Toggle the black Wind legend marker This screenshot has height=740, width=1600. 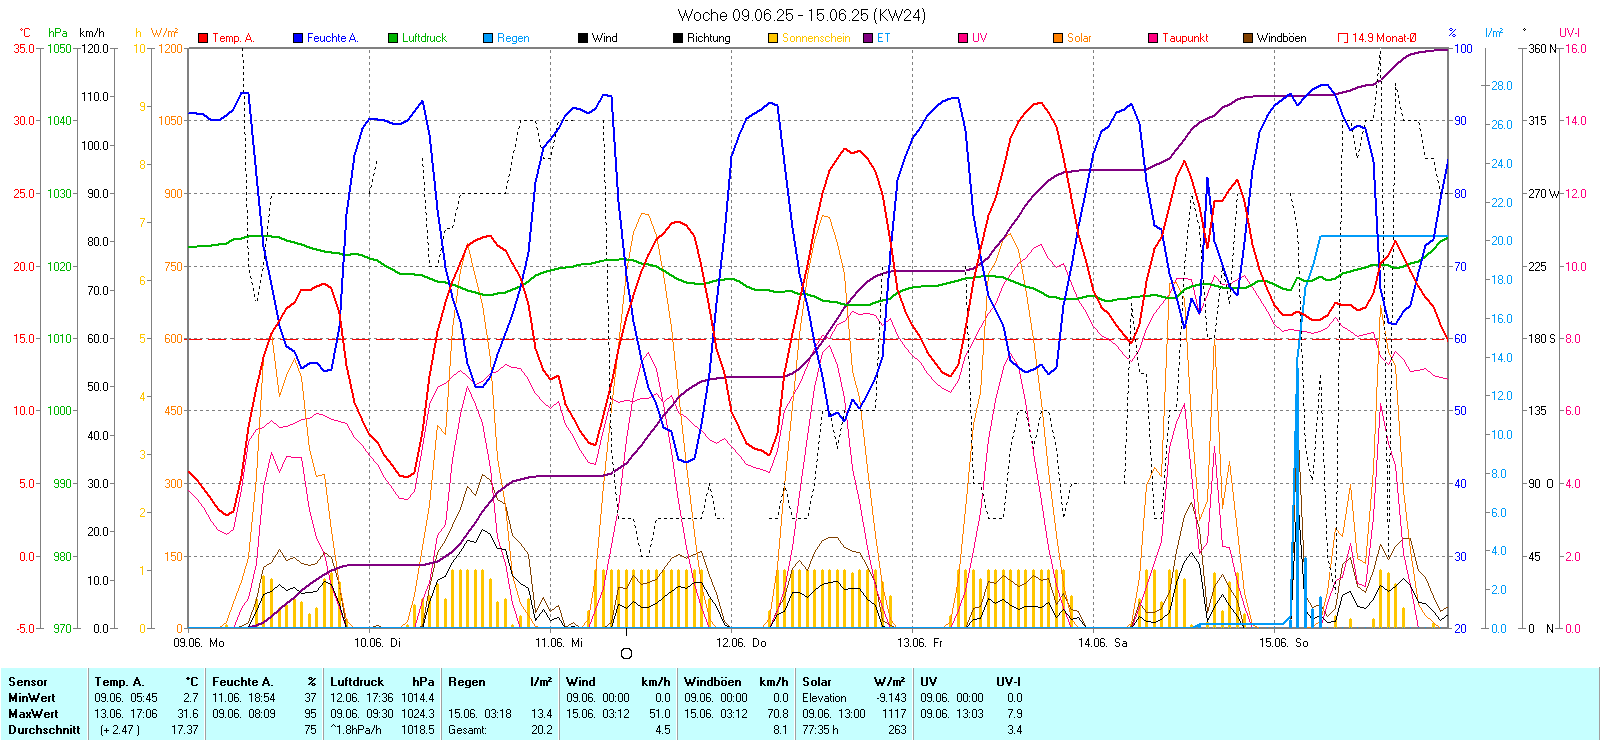pyautogui.click(x=583, y=38)
